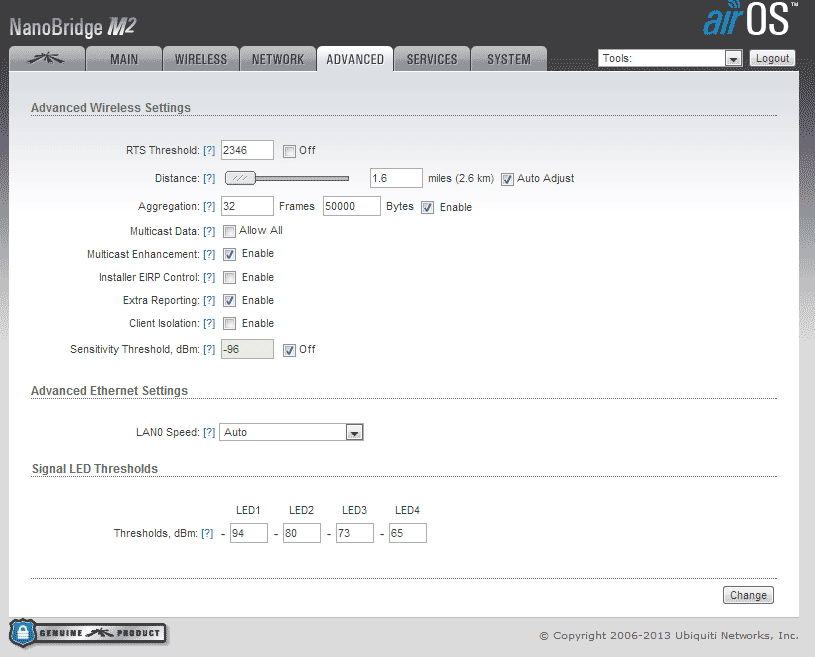The width and height of the screenshot is (815, 657).
Task: Click the airOS logo
Action: 750,19
